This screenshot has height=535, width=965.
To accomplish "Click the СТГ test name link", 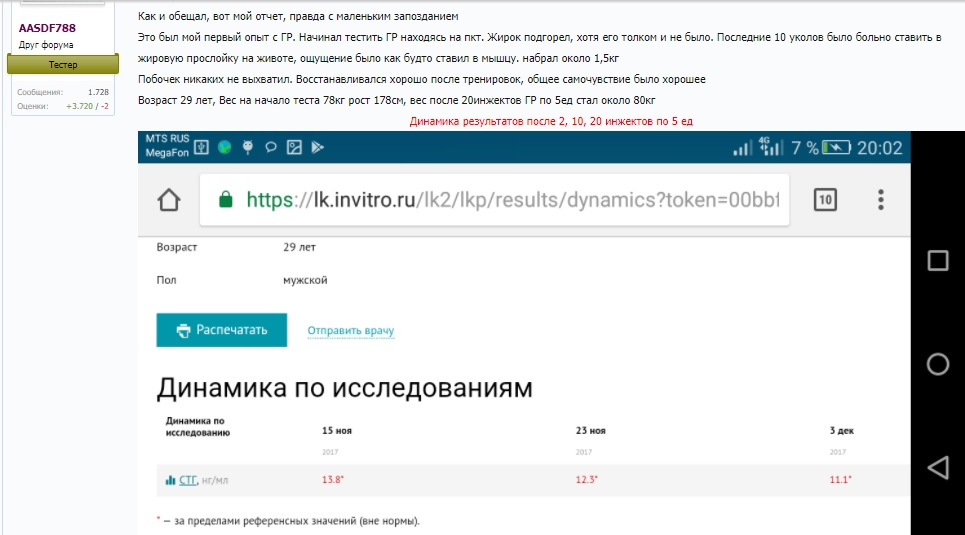I will tap(187, 481).
